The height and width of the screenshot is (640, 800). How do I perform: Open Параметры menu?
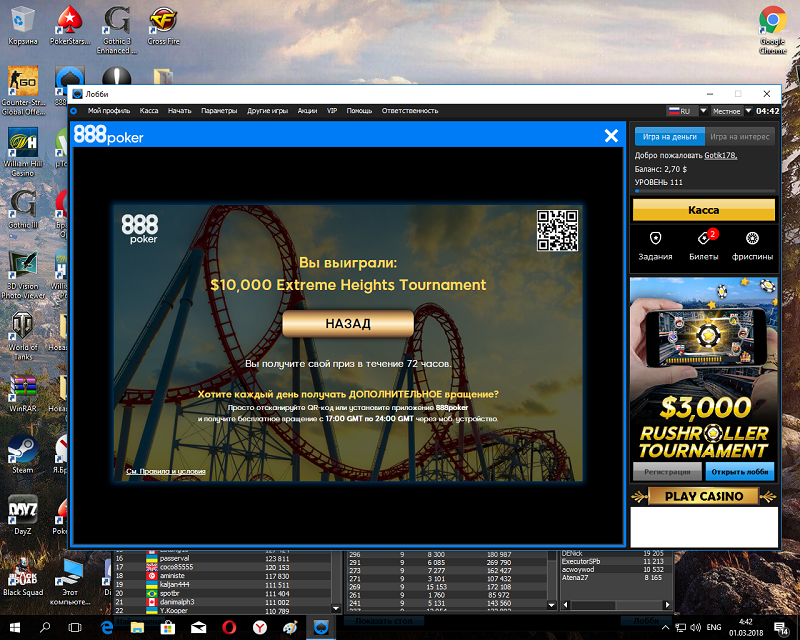[x=219, y=111]
